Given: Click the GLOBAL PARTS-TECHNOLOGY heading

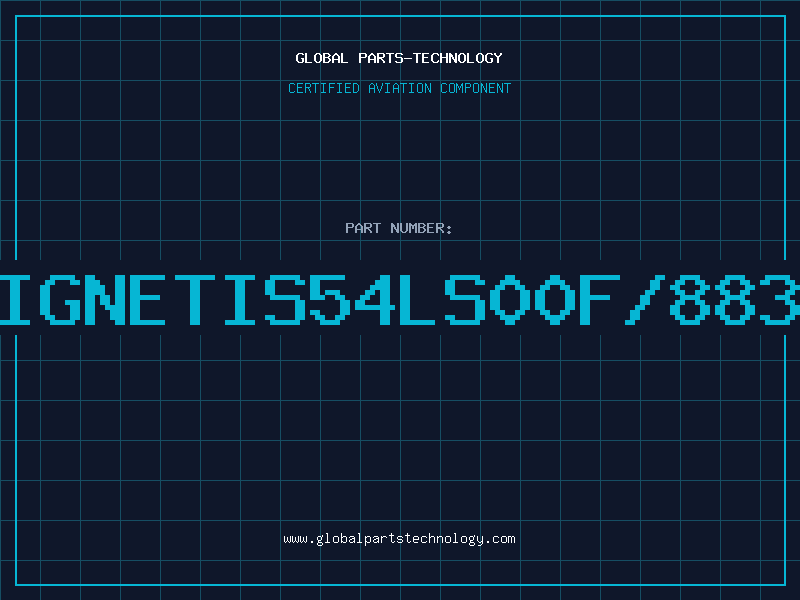Looking at the screenshot, I should pos(399,58).
